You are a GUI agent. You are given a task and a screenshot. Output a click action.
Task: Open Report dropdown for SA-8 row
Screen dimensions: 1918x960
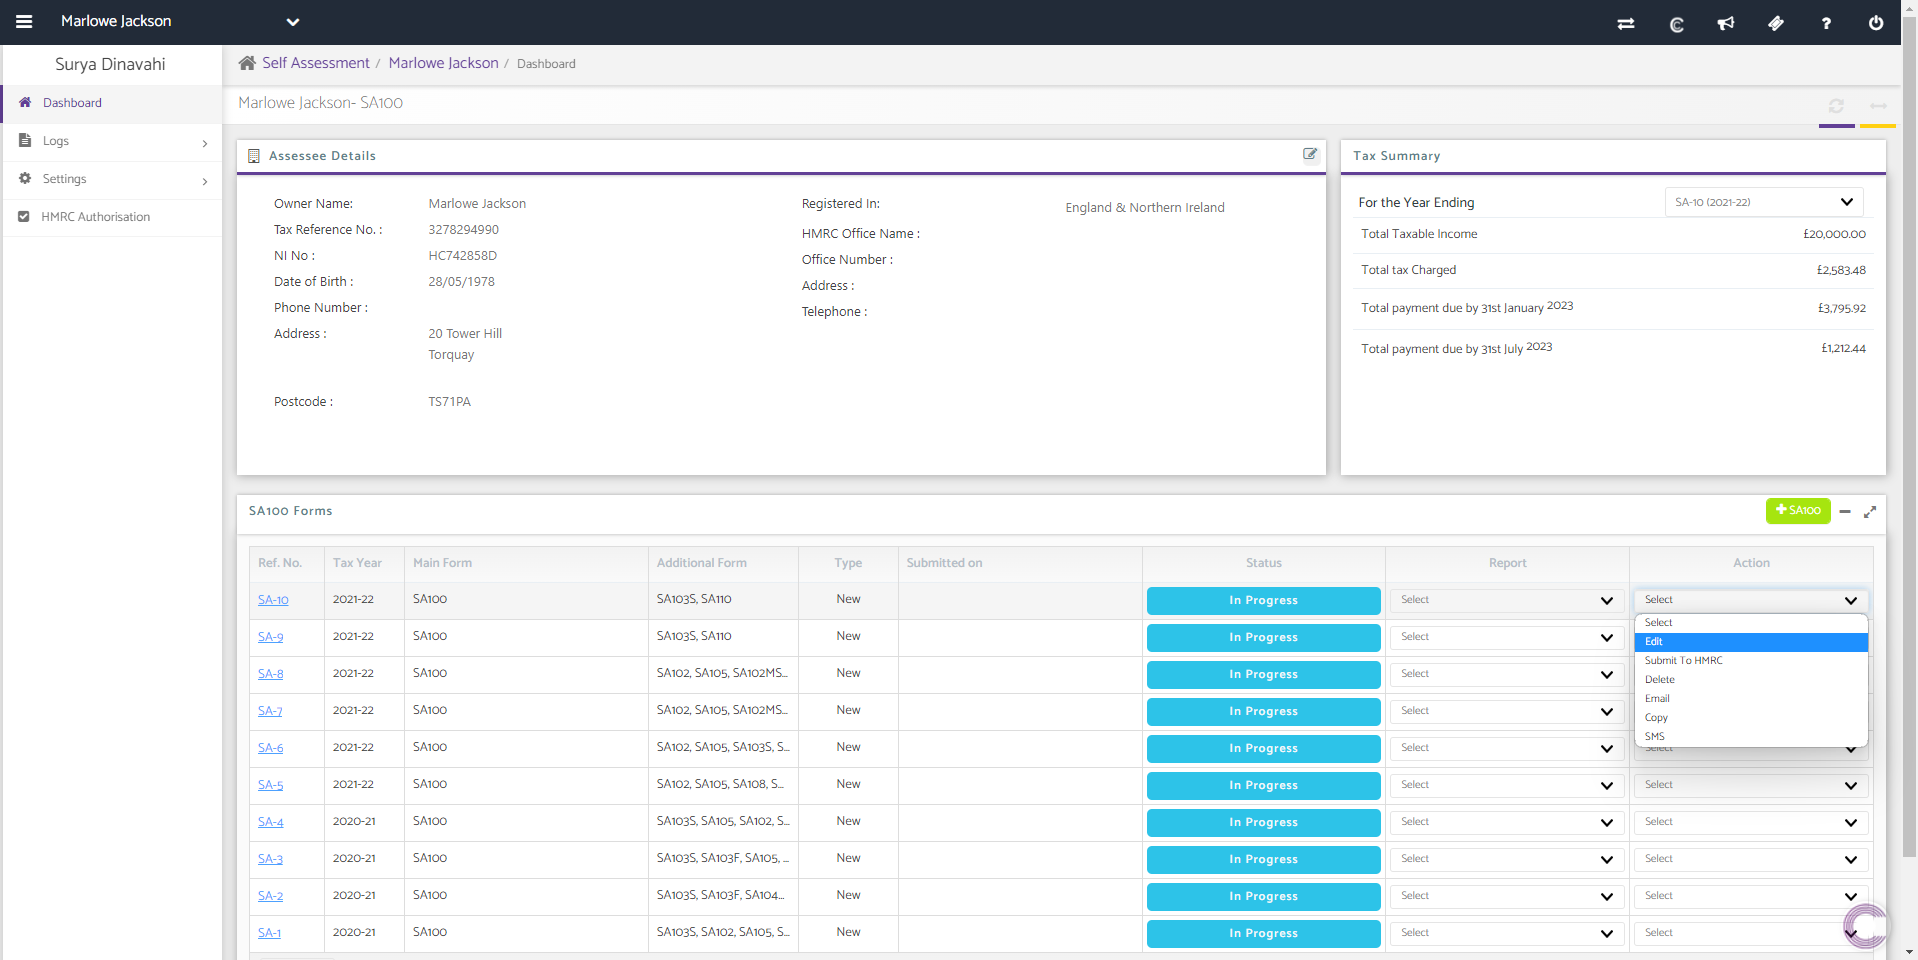(x=1506, y=674)
